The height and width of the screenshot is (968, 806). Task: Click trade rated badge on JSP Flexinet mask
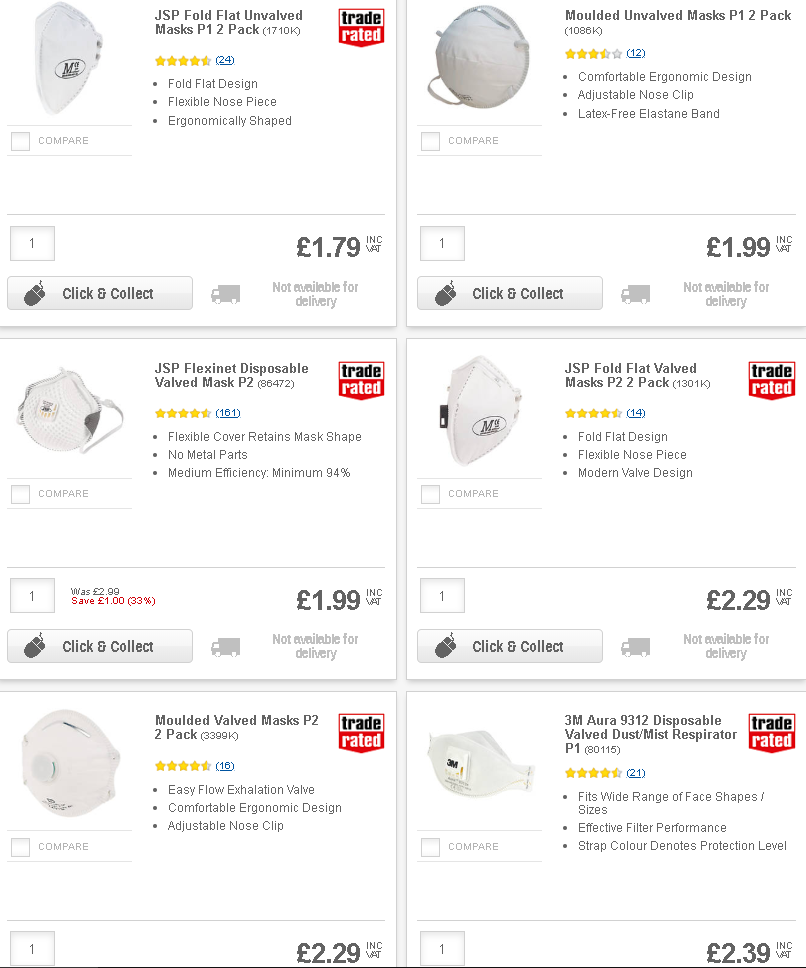(362, 380)
